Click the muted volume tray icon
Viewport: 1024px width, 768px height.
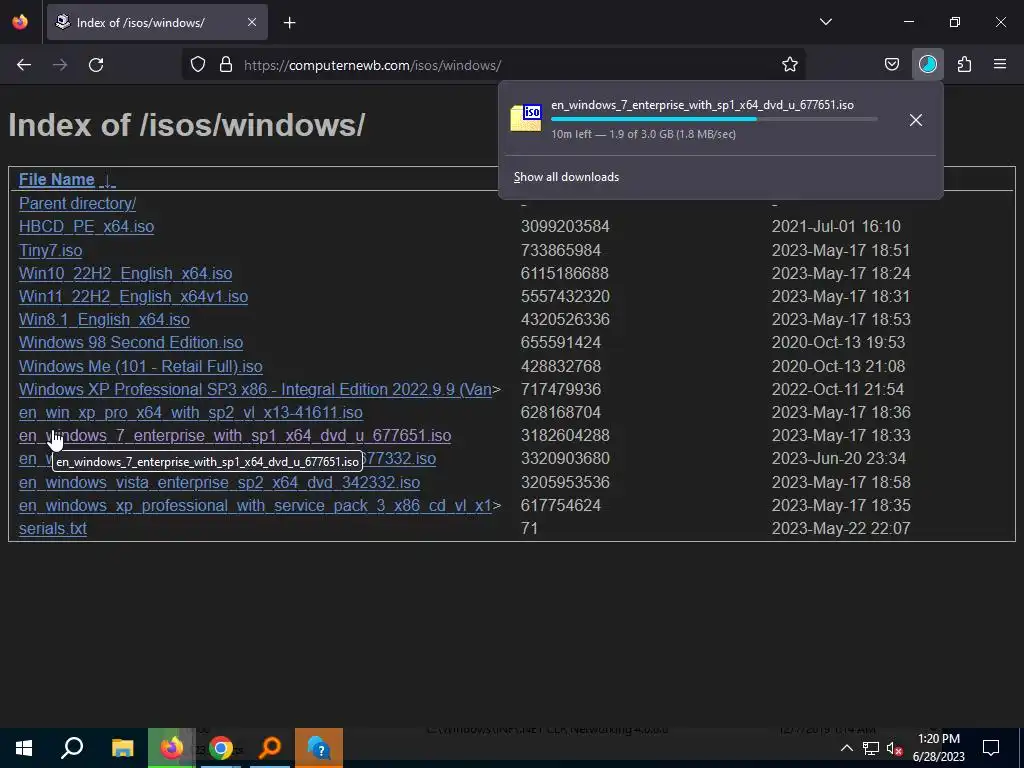pyautogui.click(x=894, y=748)
